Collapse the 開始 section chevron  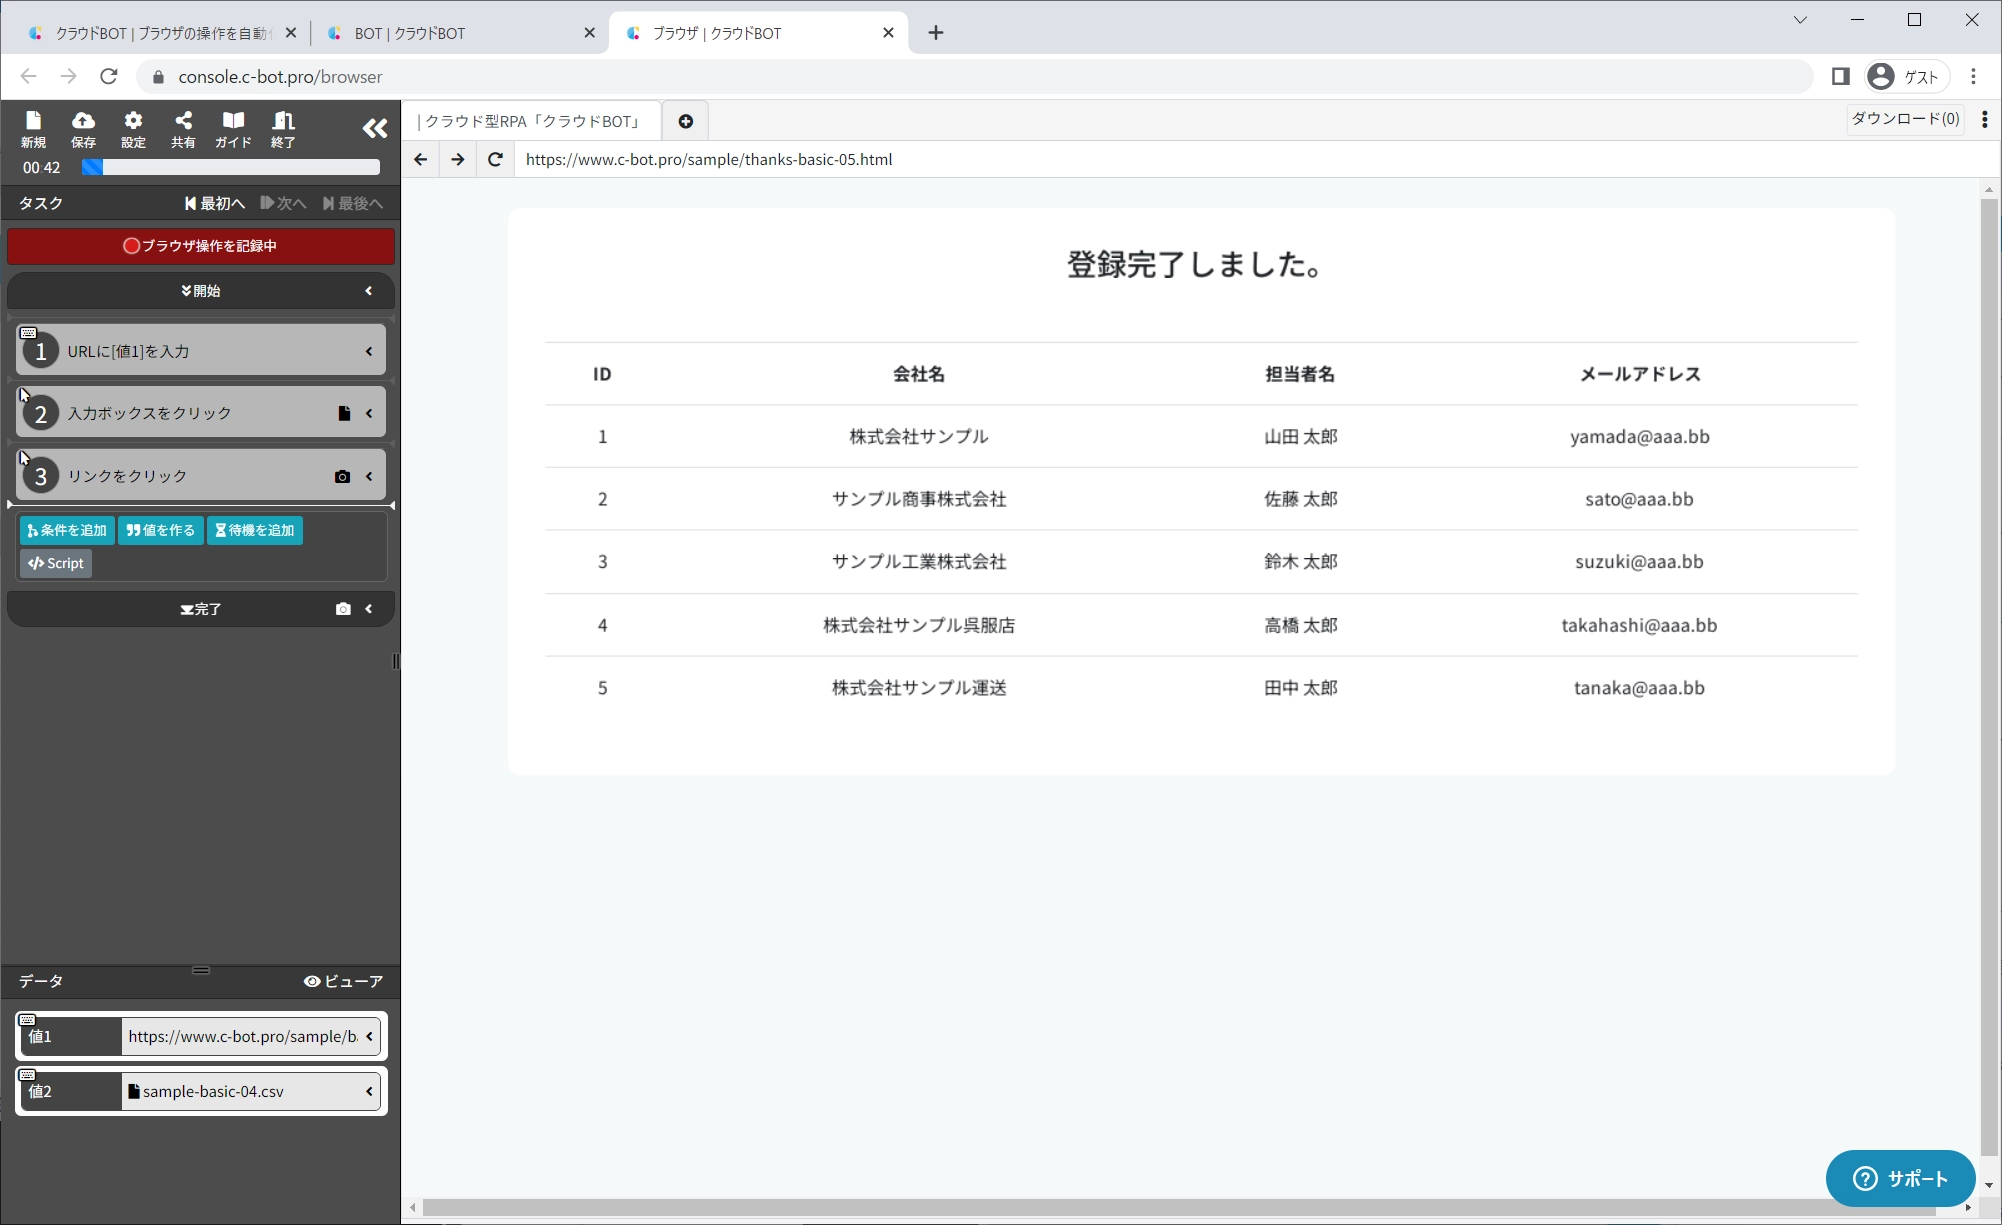369,291
